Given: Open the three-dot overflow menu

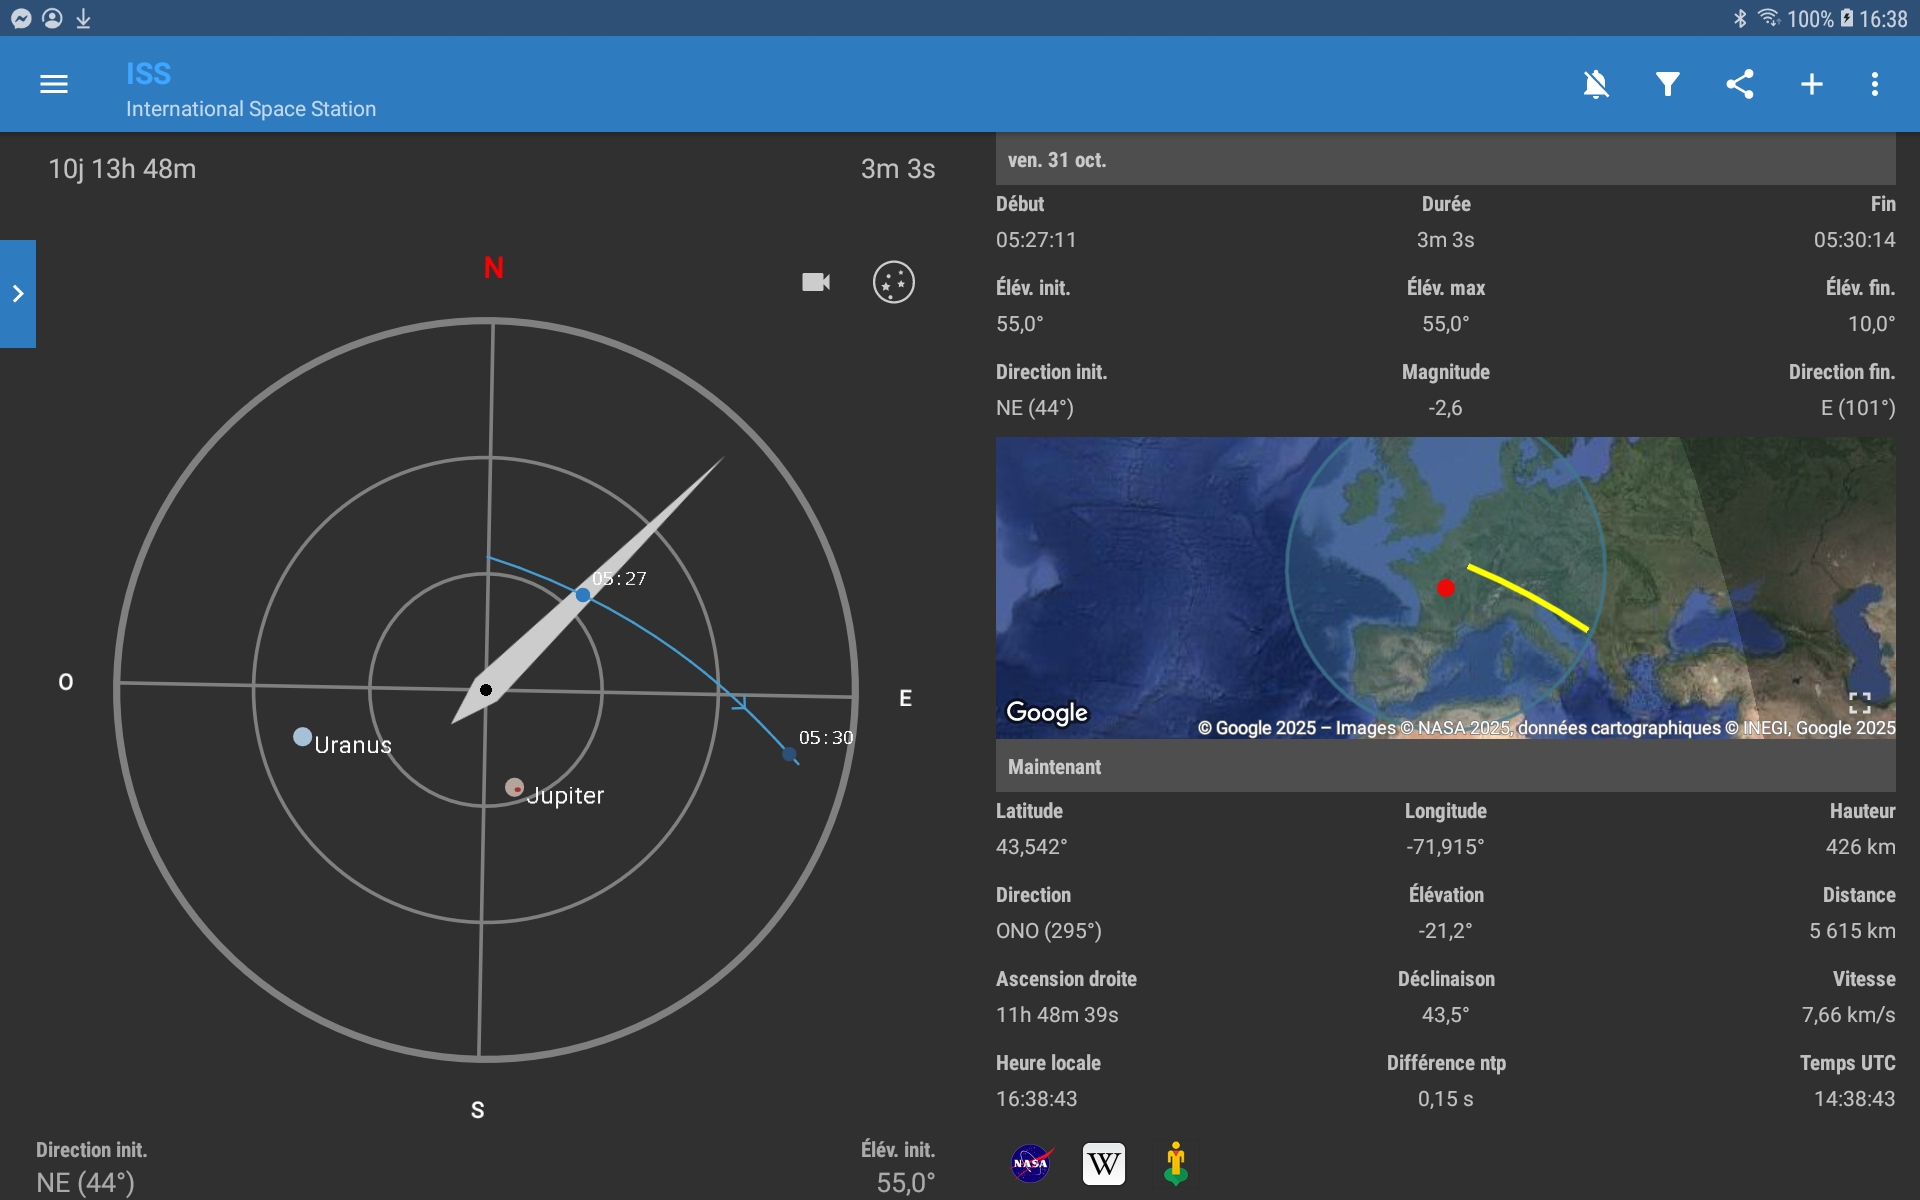Looking at the screenshot, I should click(x=1875, y=84).
